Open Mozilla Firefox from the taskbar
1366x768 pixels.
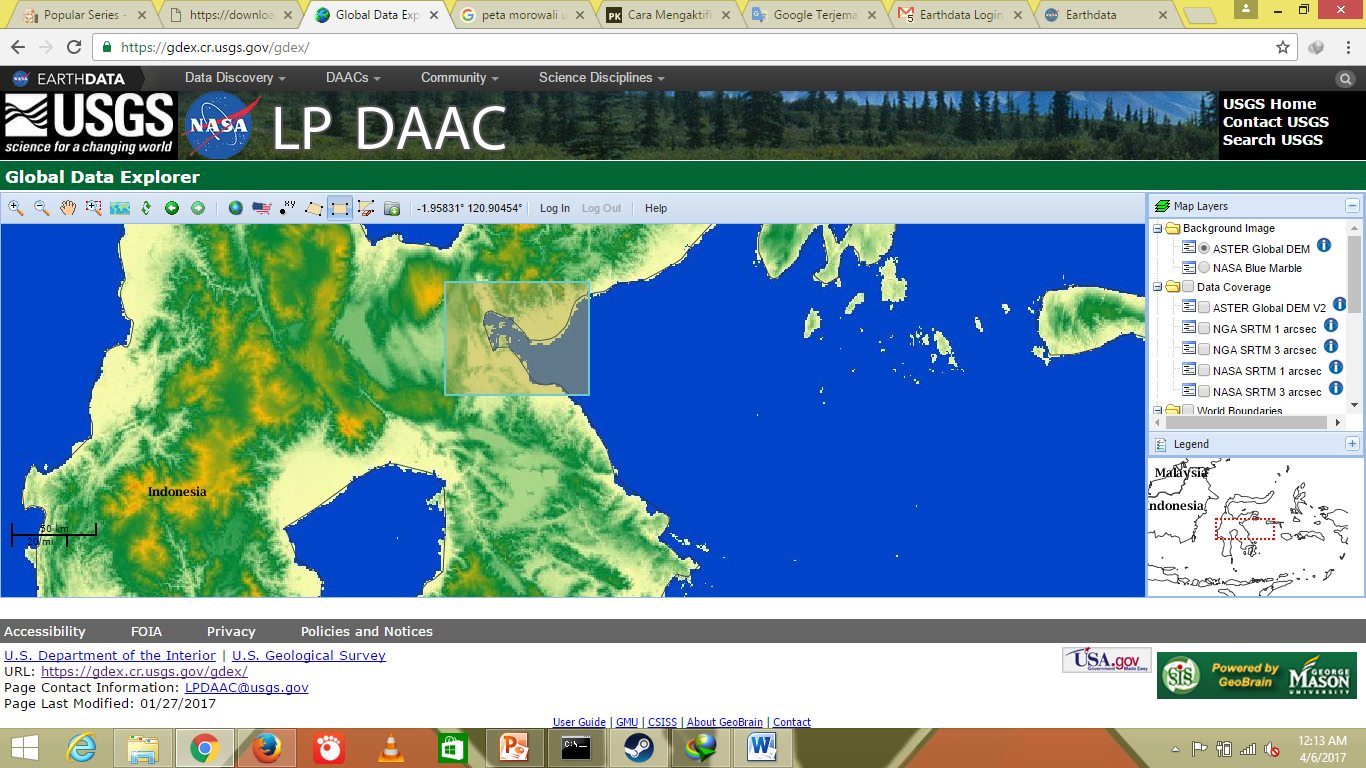point(266,747)
